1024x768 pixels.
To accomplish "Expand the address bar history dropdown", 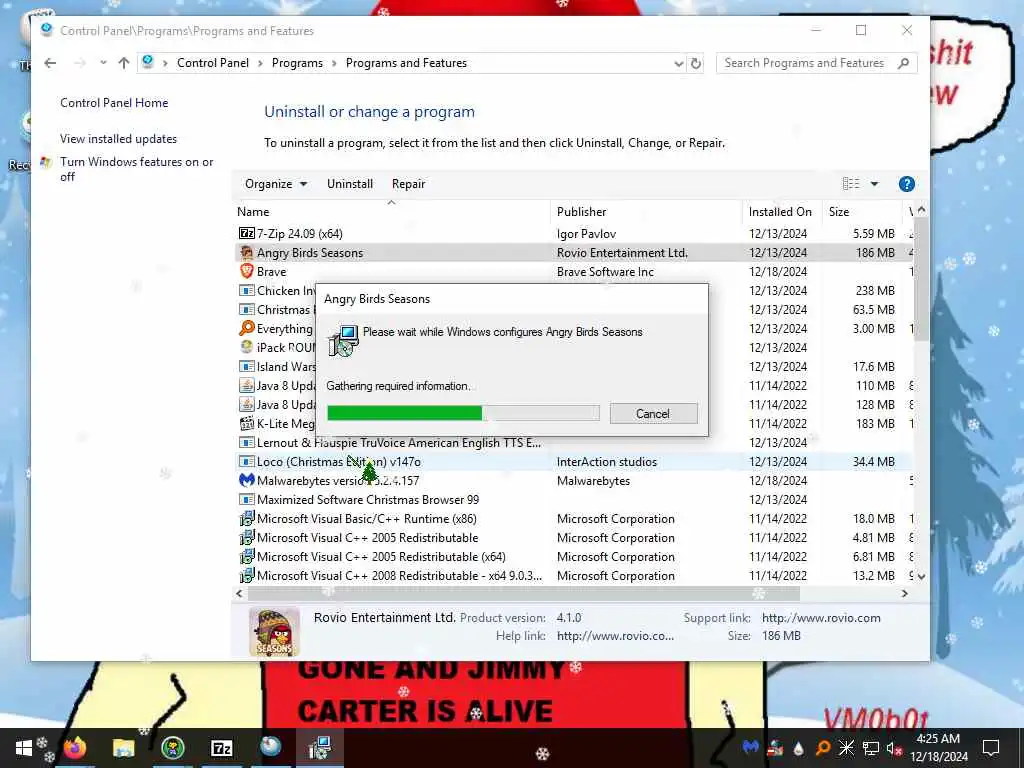I will (x=679, y=63).
